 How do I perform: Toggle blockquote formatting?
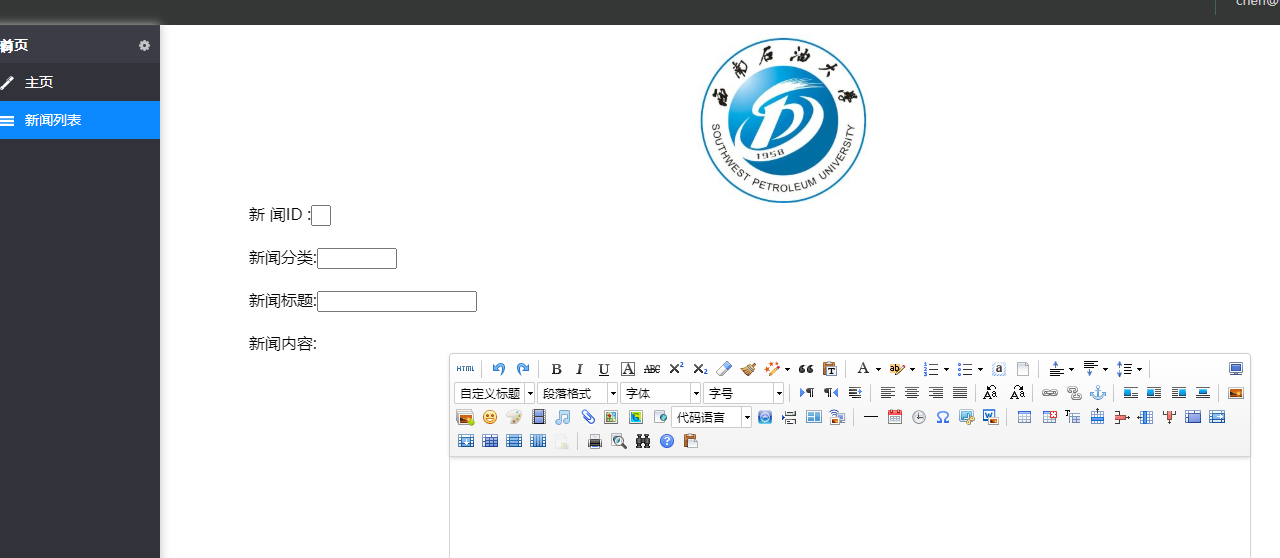point(806,369)
